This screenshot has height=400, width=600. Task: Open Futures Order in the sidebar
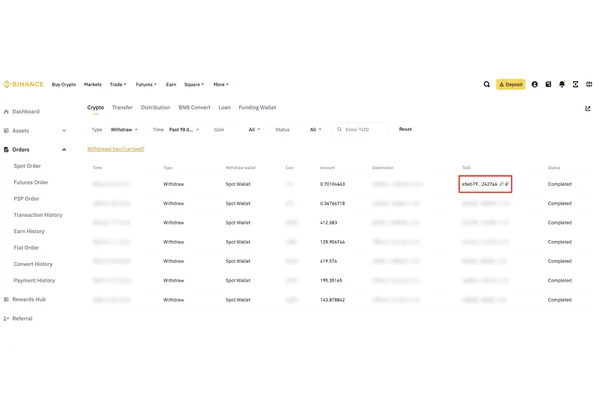pos(31,183)
